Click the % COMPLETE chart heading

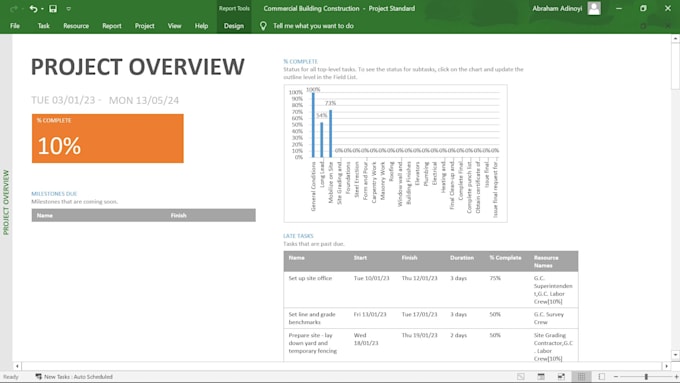click(301, 62)
